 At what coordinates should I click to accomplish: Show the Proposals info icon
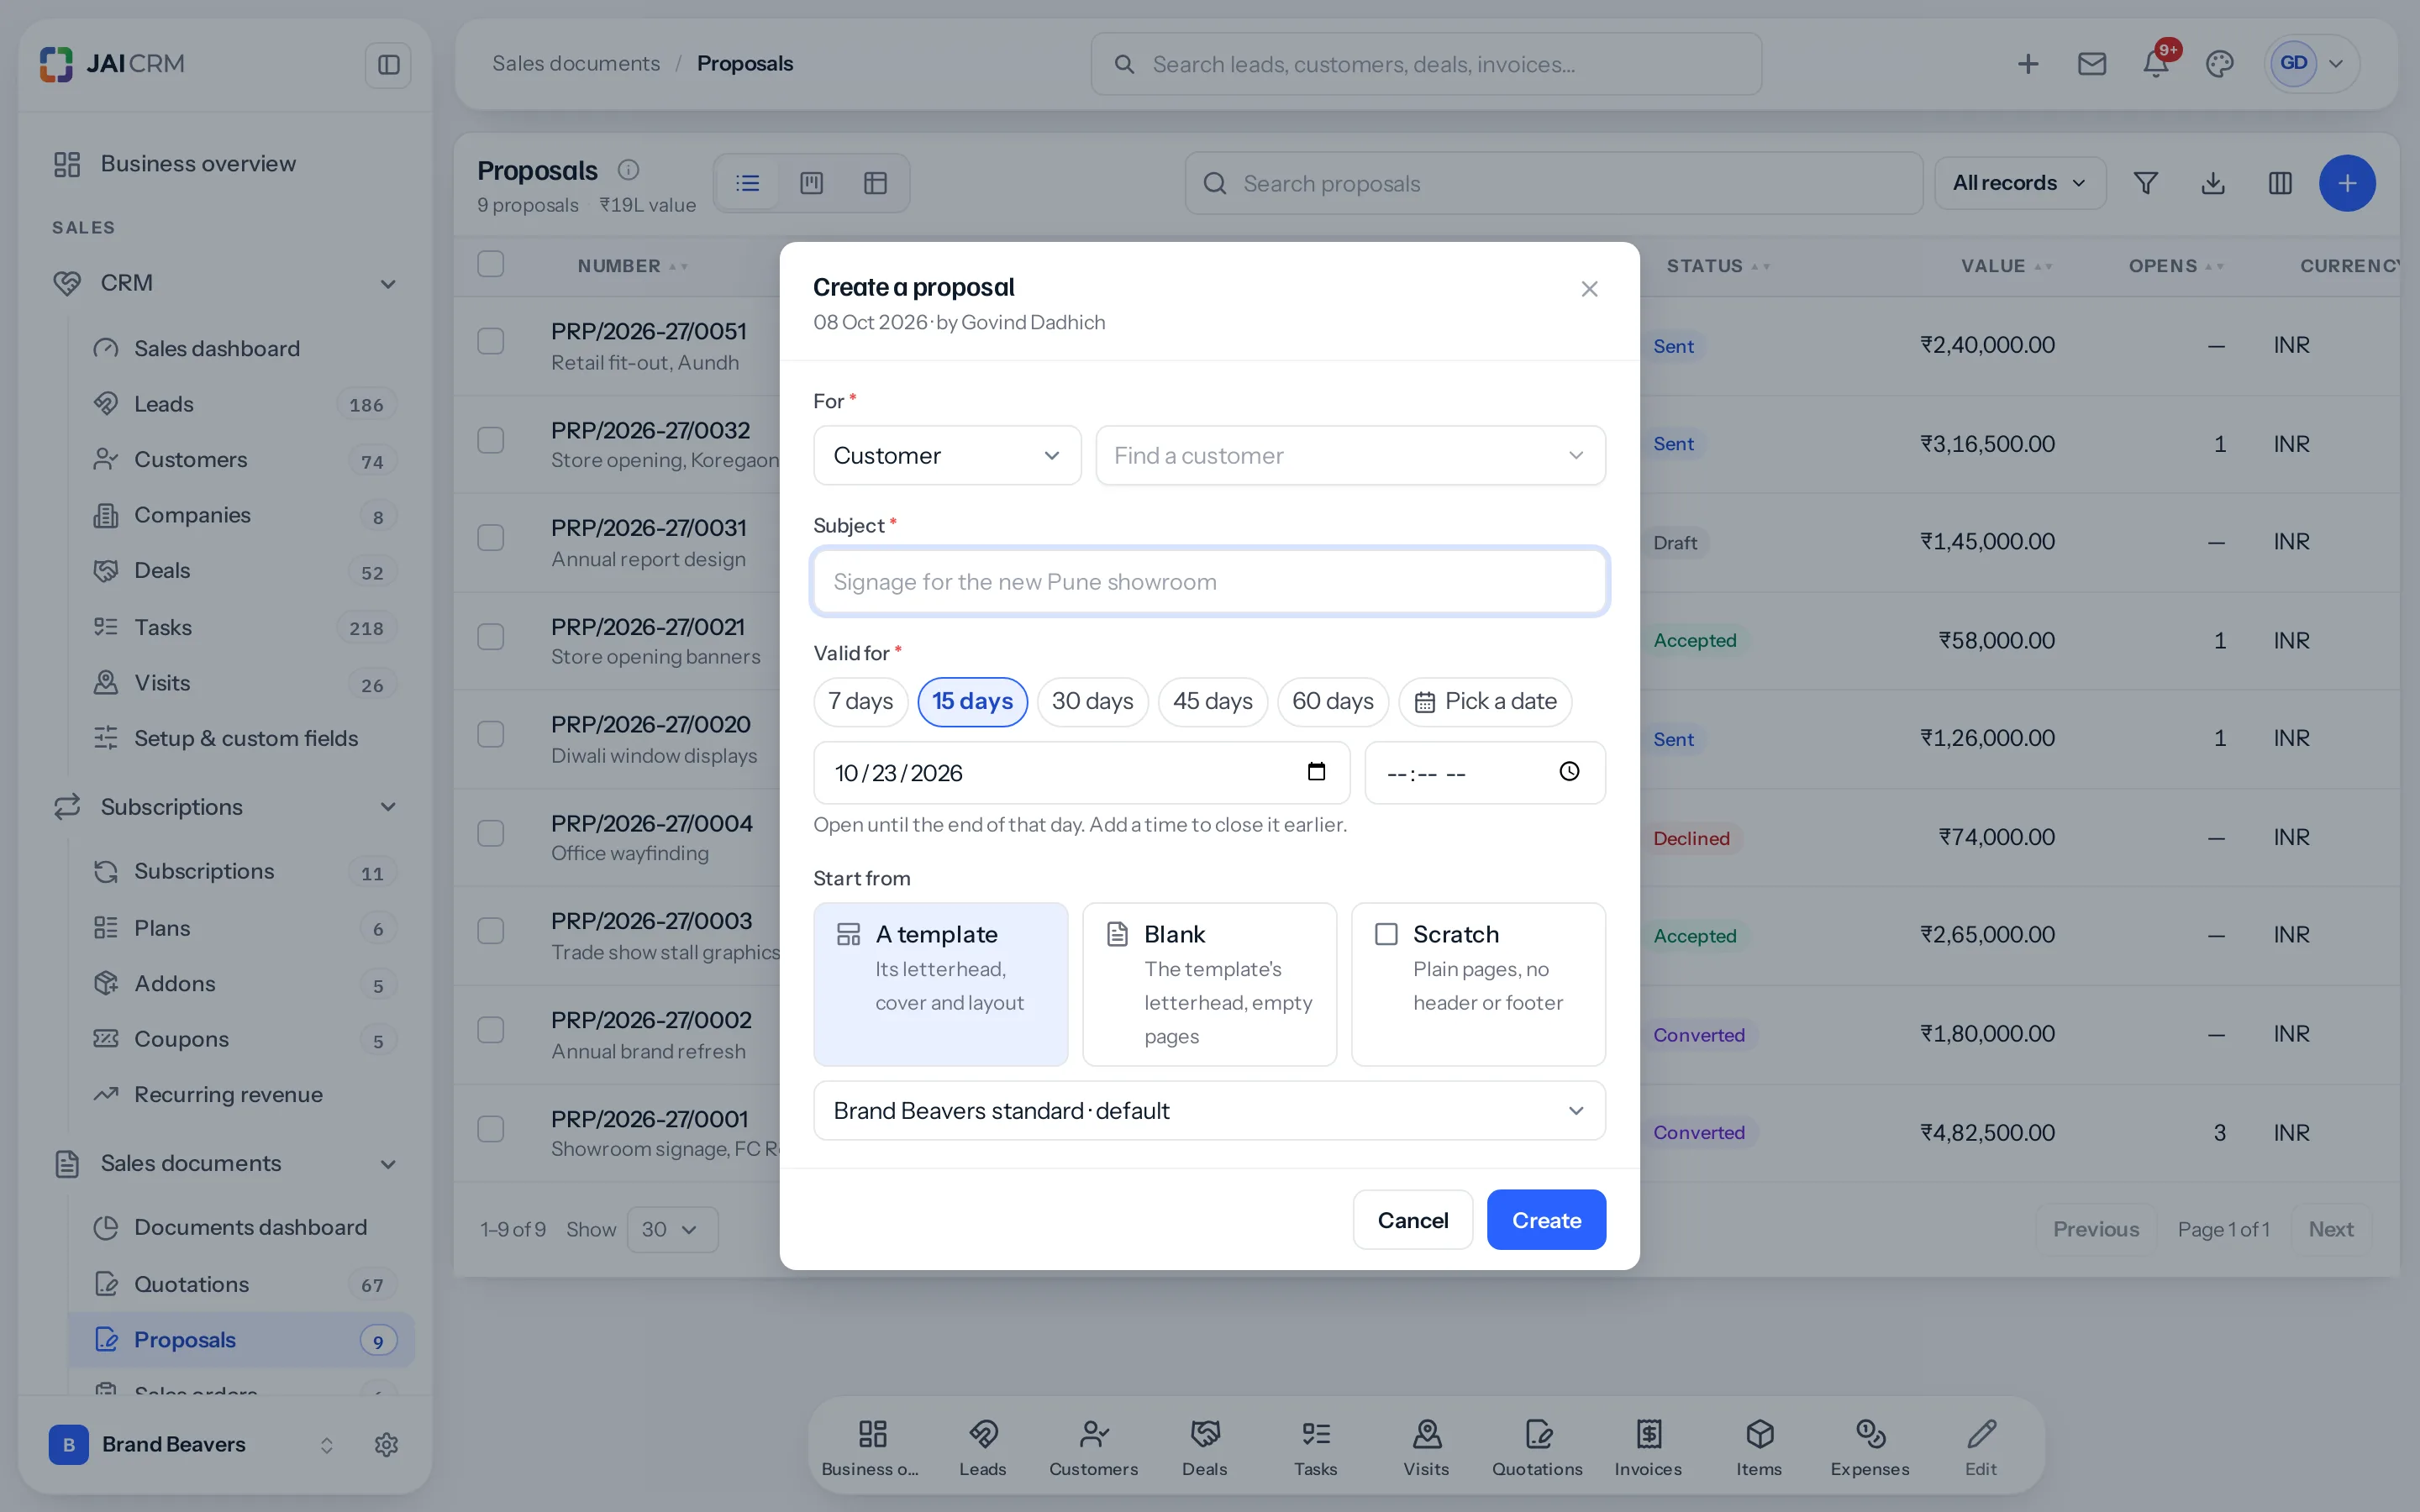tap(628, 170)
